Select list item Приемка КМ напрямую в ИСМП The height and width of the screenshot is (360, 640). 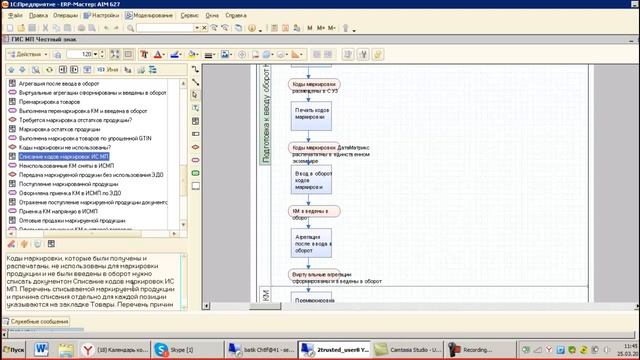(x=58, y=211)
